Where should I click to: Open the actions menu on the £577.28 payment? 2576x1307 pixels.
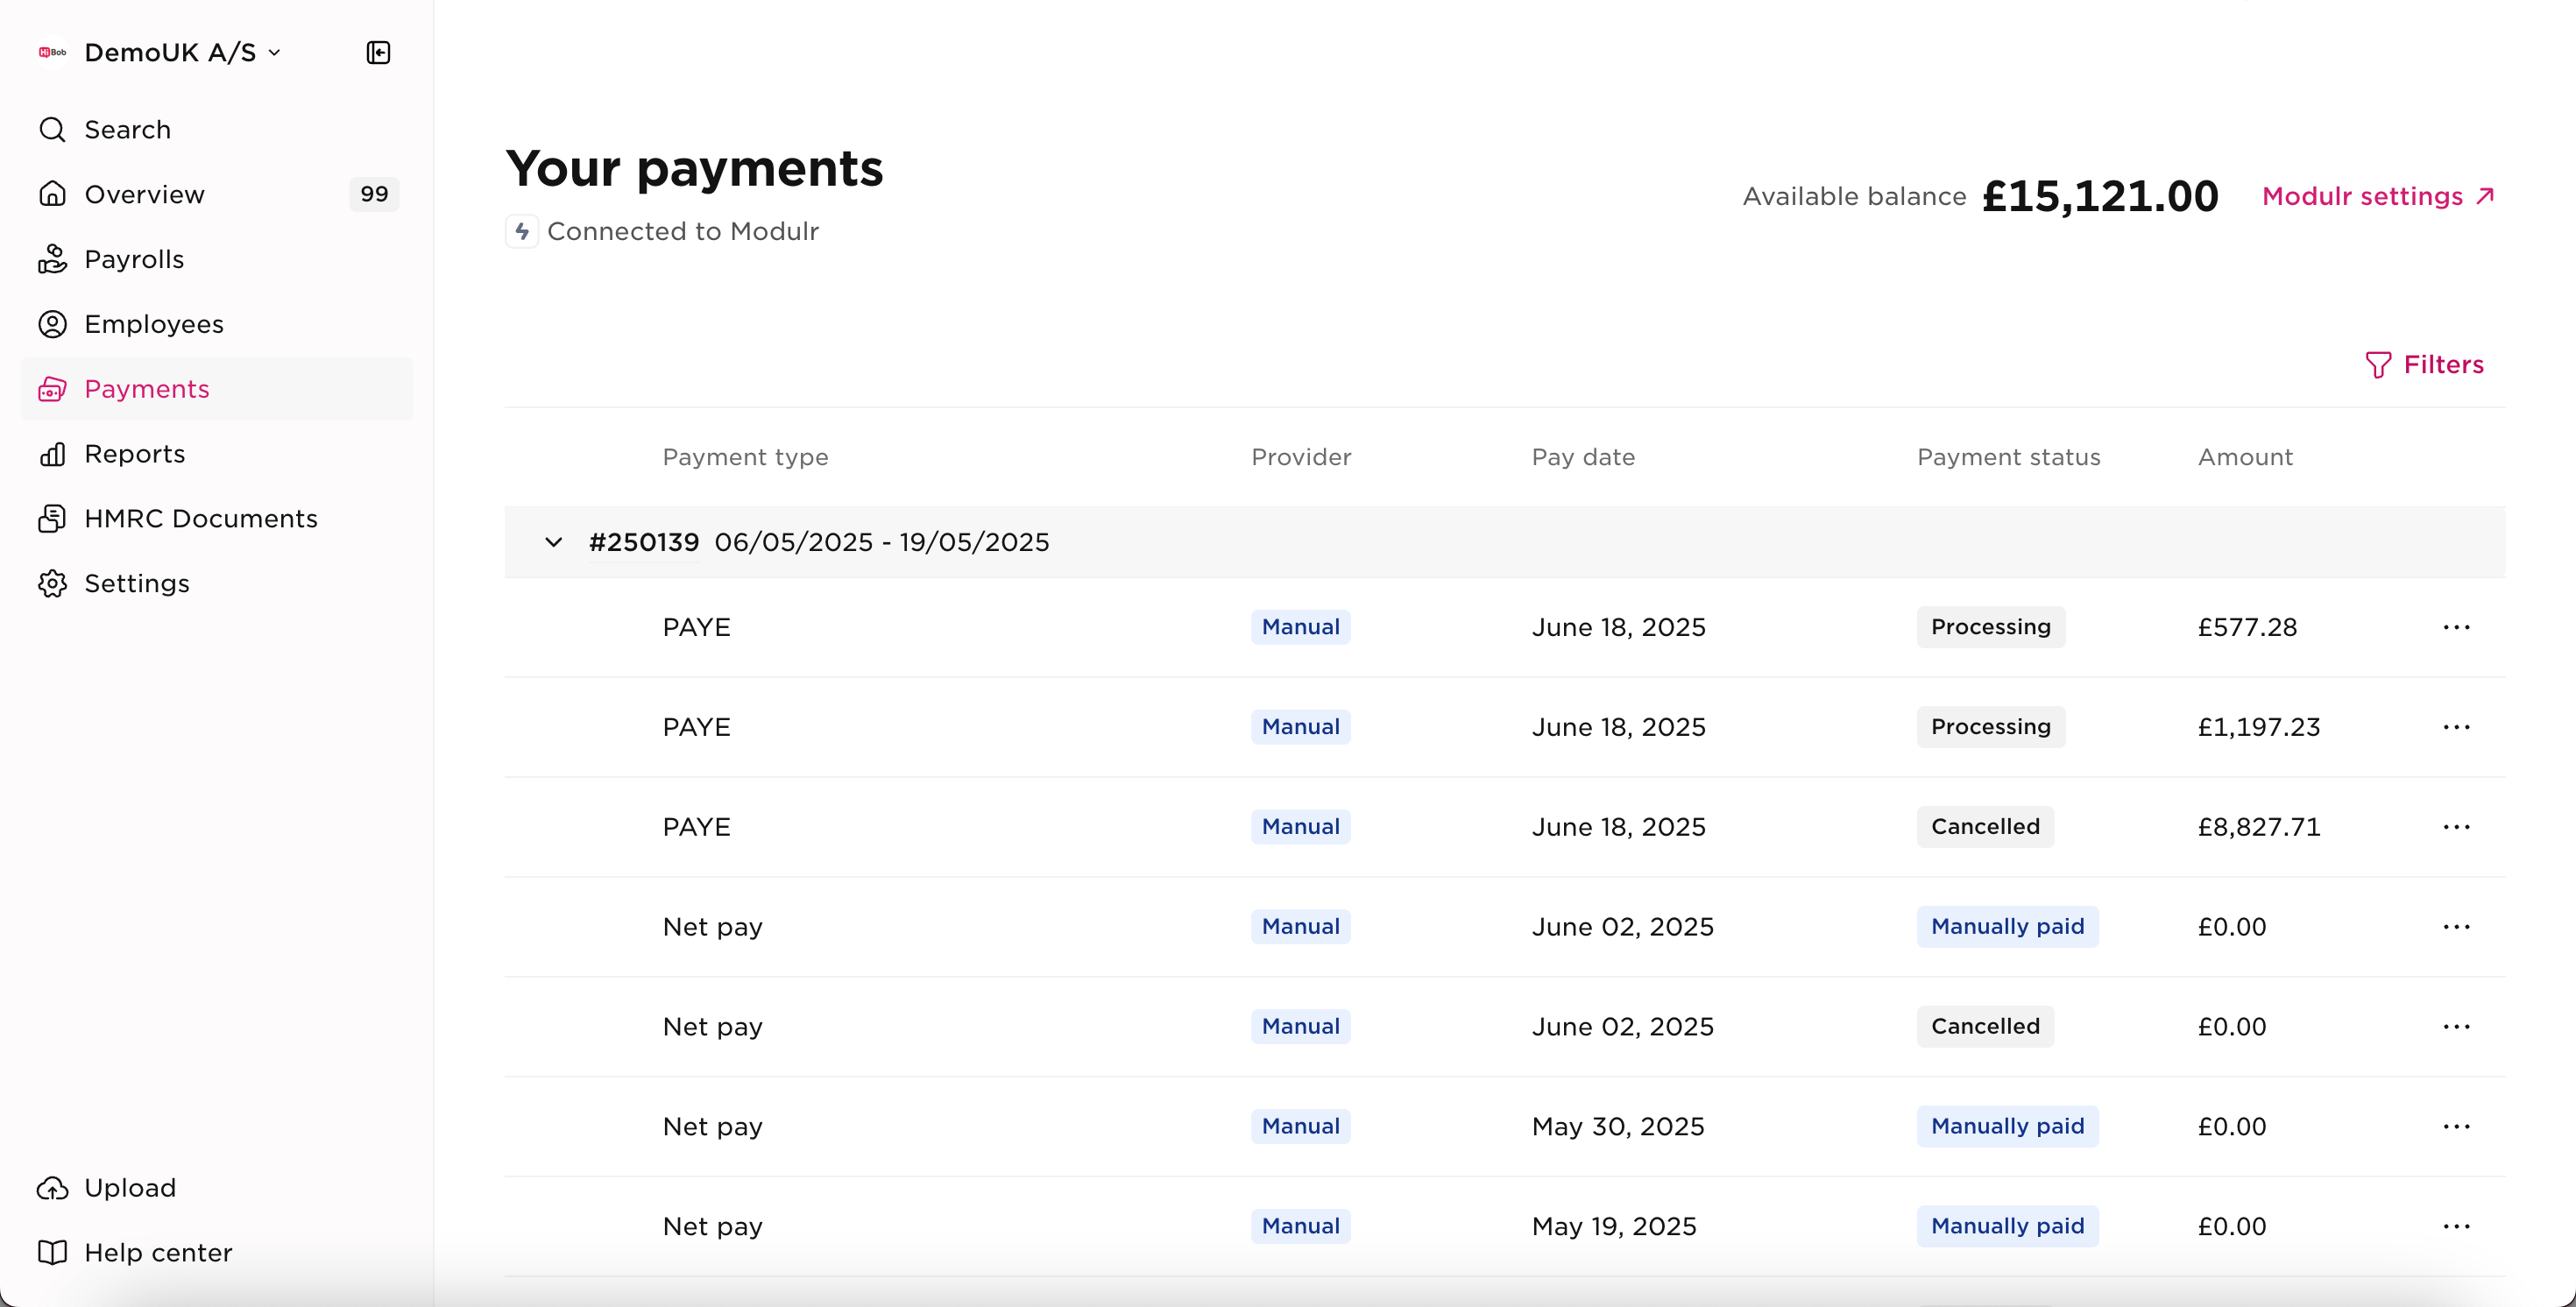pyautogui.click(x=2458, y=627)
